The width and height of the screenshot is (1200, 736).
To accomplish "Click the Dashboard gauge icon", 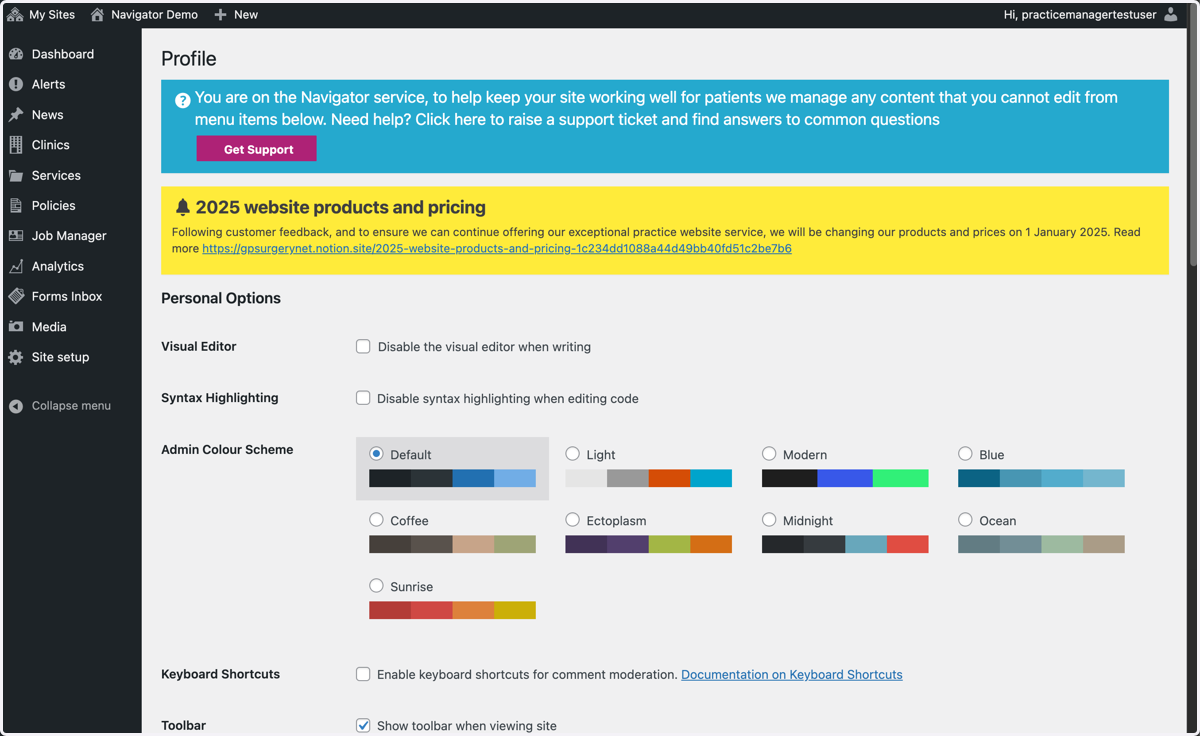I will click(x=16, y=54).
